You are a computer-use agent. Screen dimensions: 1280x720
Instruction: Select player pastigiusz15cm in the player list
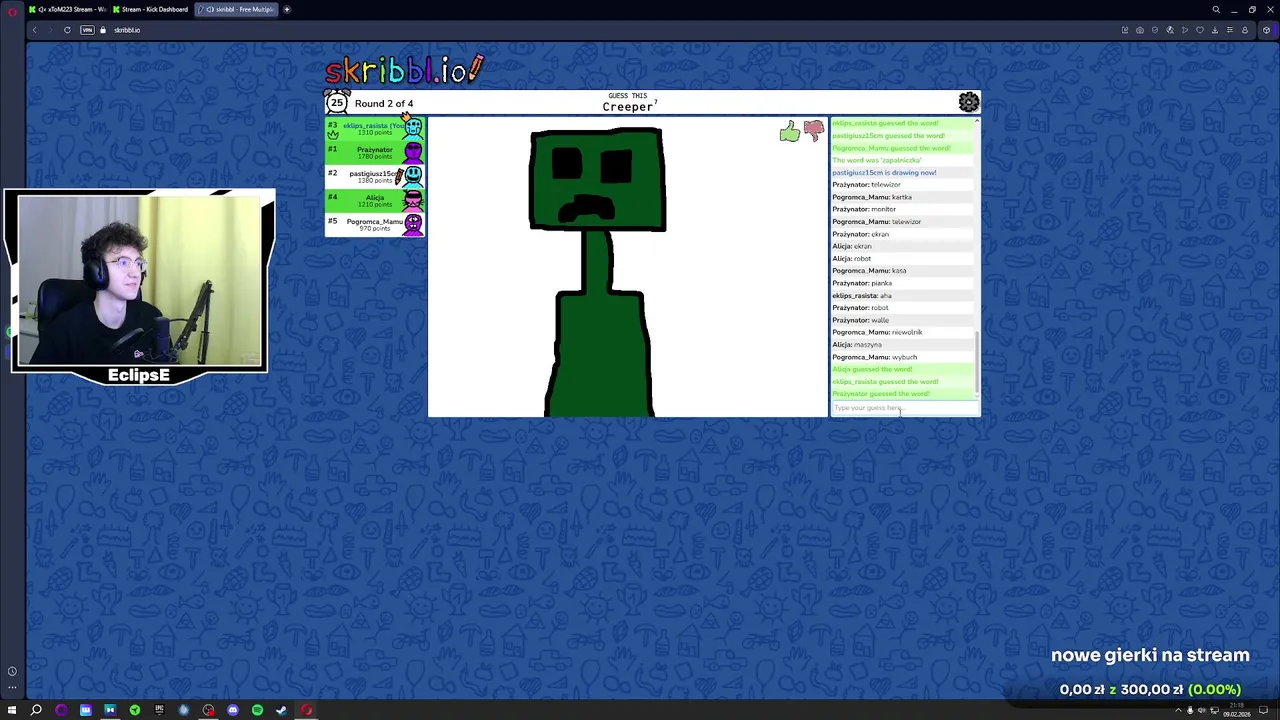tap(375, 176)
